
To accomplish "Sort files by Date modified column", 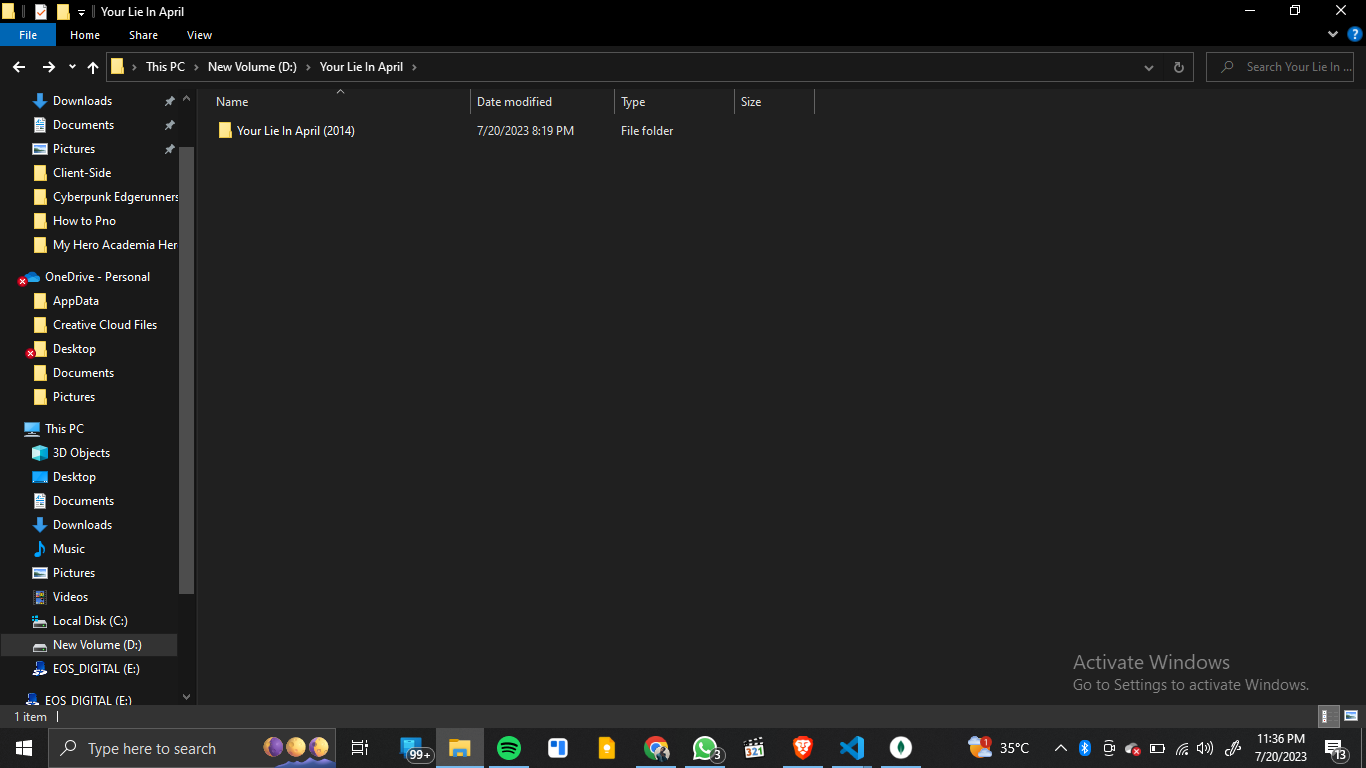I will pyautogui.click(x=514, y=102).
